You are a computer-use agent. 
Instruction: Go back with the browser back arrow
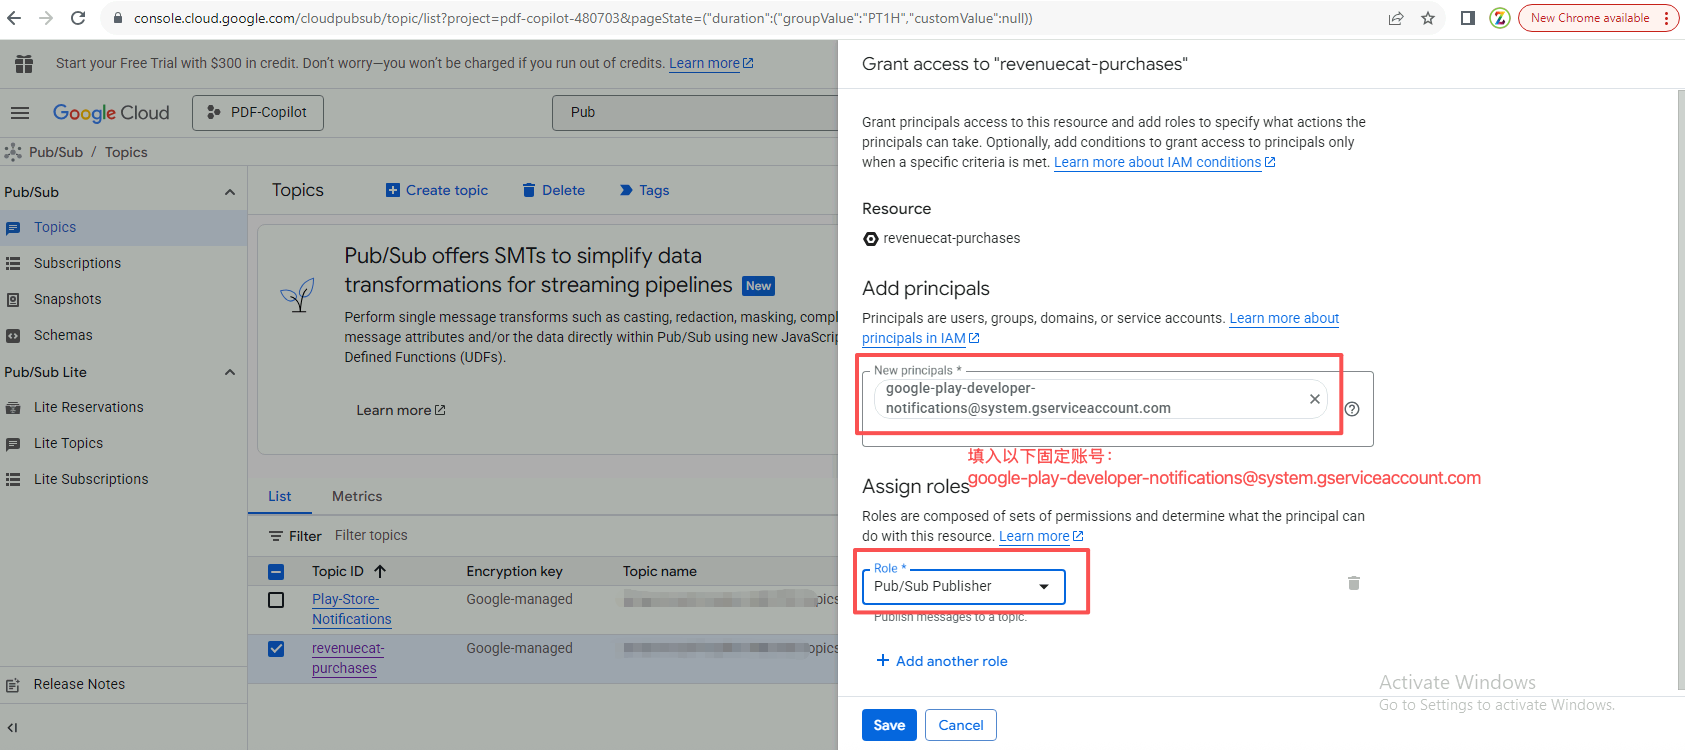15,18
